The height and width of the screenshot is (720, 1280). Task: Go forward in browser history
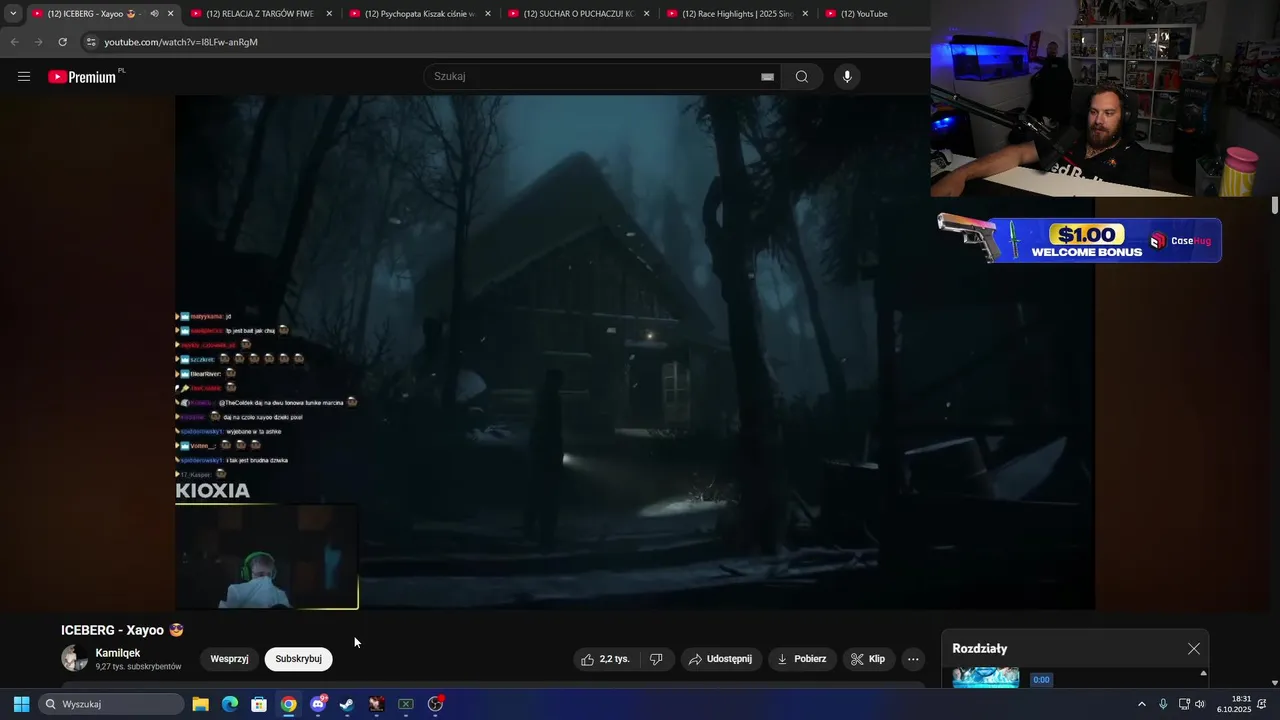pyautogui.click(x=38, y=42)
